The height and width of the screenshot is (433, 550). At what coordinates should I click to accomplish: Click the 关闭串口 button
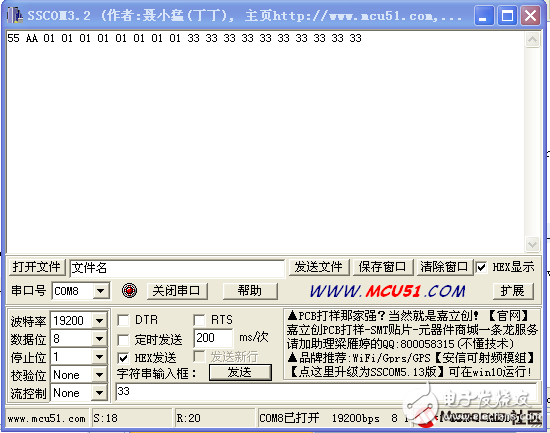[177, 291]
